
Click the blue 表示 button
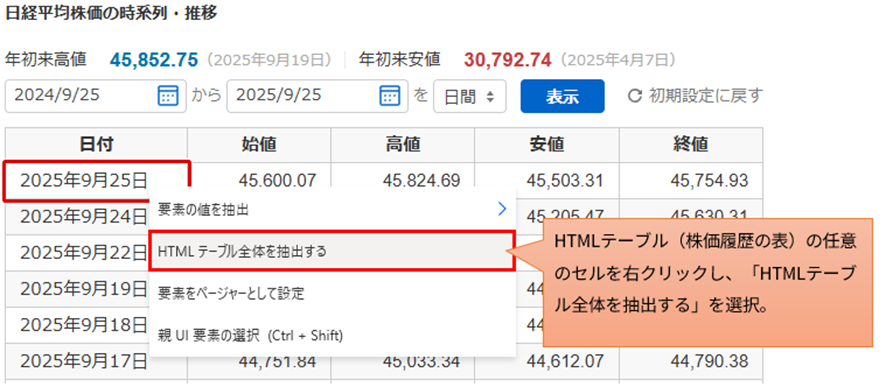(x=562, y=96)
